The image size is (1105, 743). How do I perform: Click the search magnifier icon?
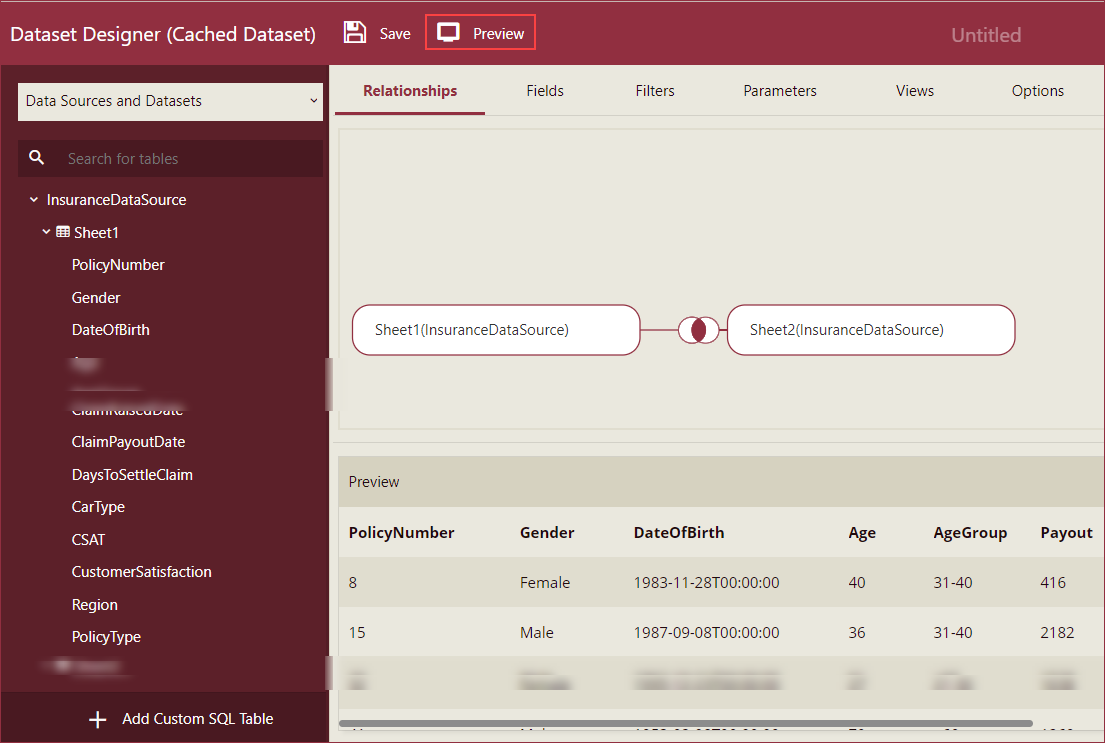(x=37, y=158)
